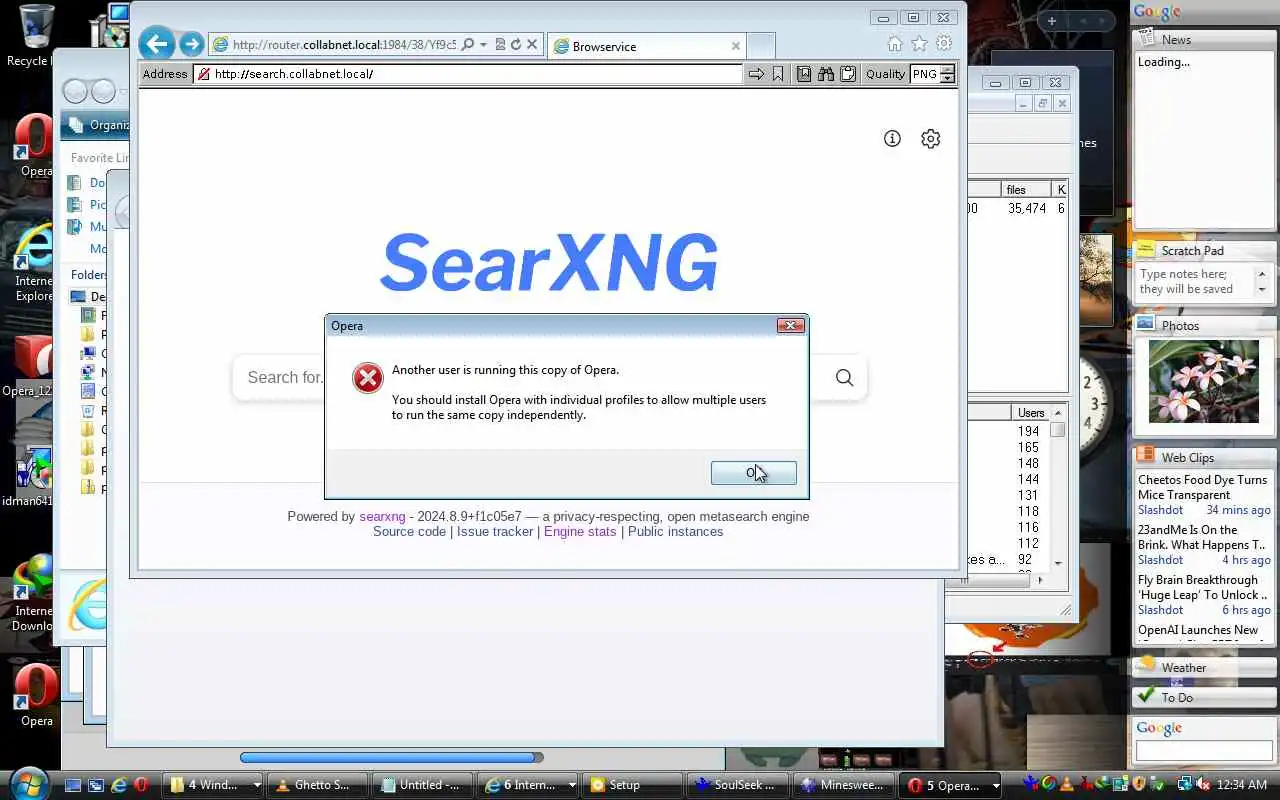The width and height of the screenshot is (1280, 800).
Task: Click the files column header
Action: [1026, 190]
